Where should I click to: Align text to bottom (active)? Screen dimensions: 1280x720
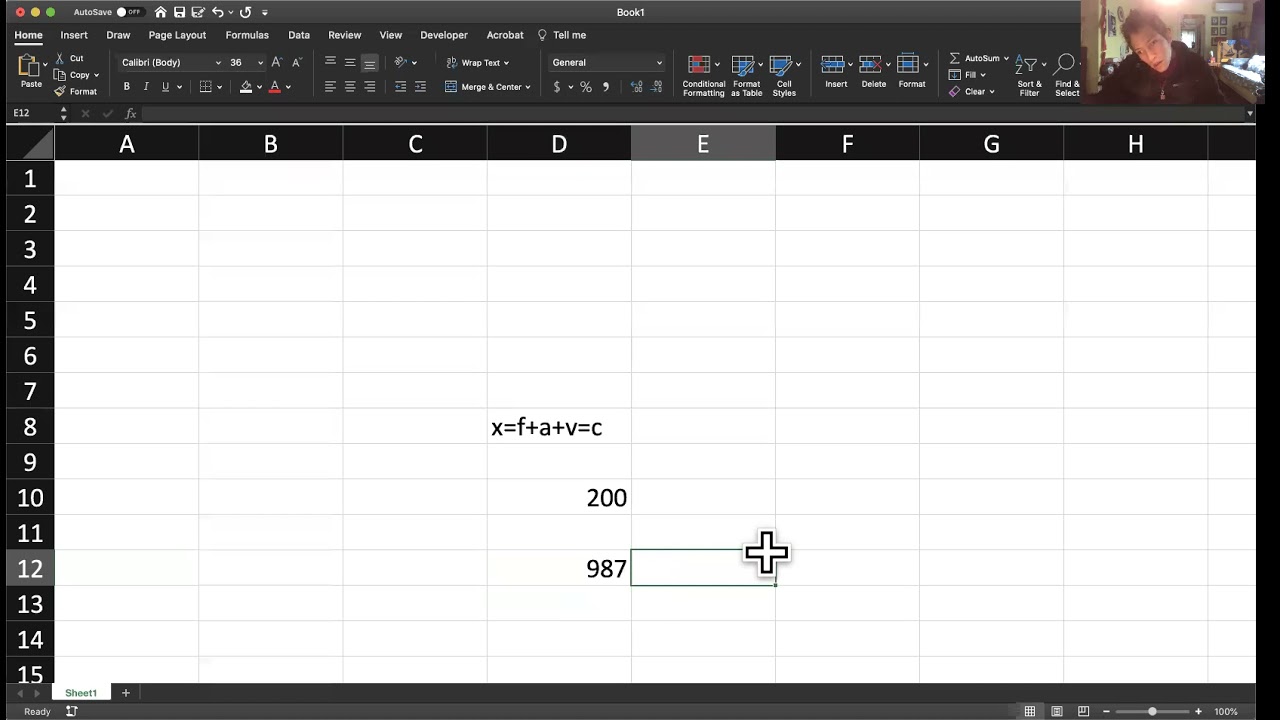pos(370,62)
